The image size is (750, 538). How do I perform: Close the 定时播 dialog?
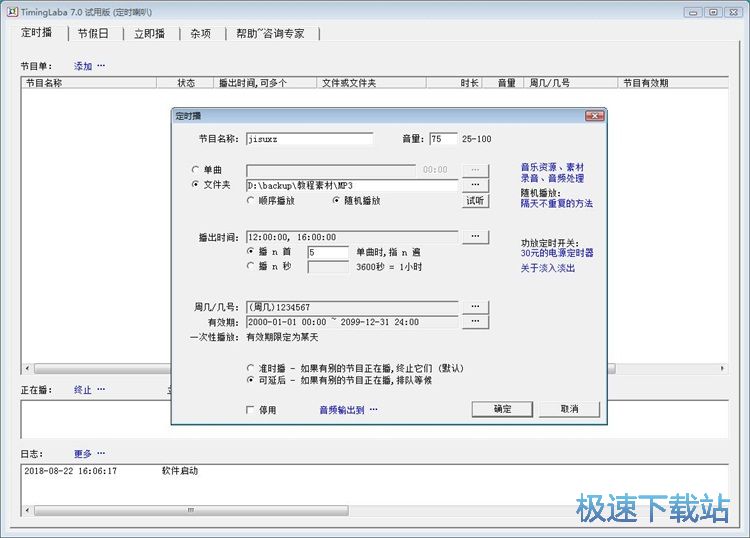pyautogui.click(x=595, y=116)
